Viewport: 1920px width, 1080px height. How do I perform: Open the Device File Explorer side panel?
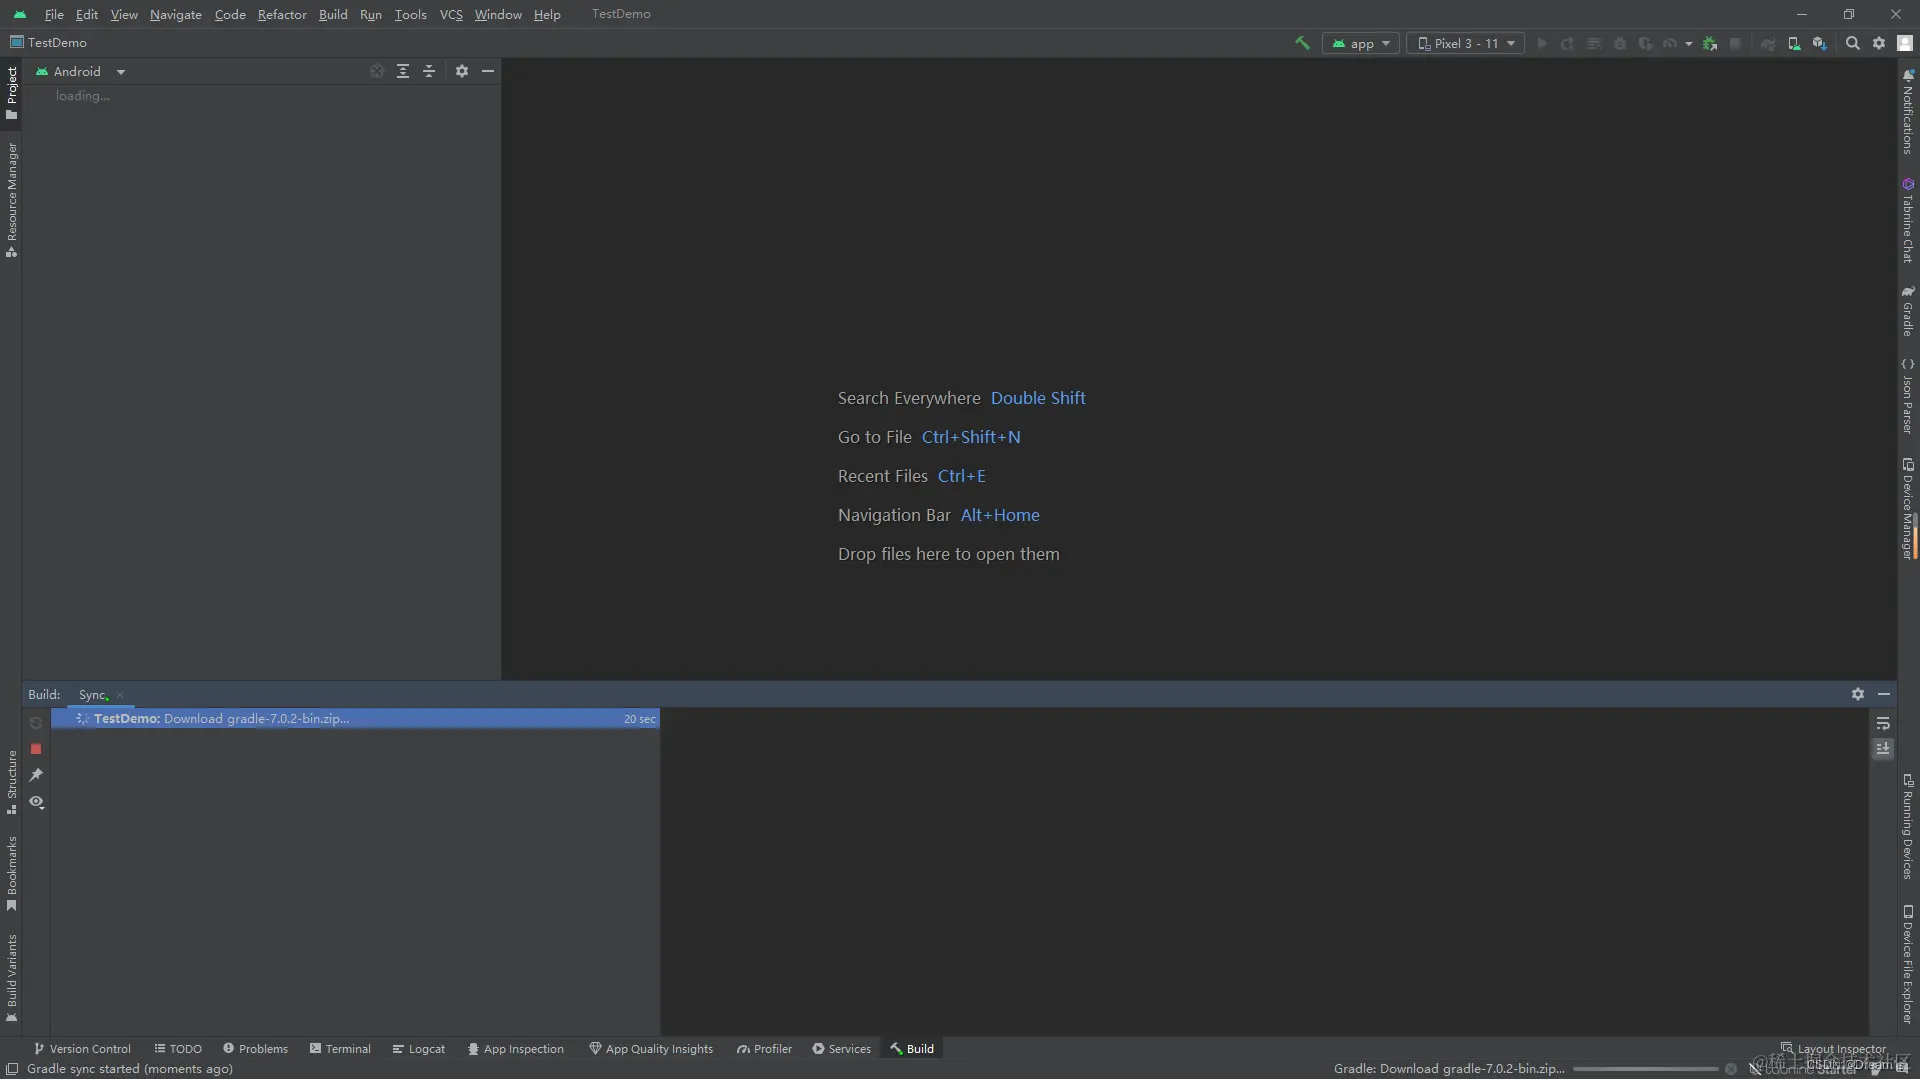pos(1908,965)
